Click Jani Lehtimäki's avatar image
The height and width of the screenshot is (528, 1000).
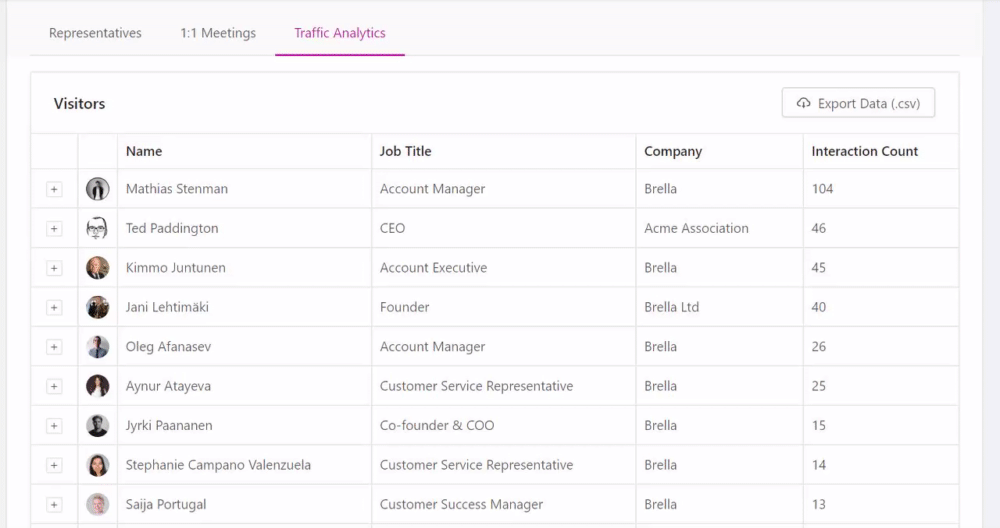click(x=98, y=307)
